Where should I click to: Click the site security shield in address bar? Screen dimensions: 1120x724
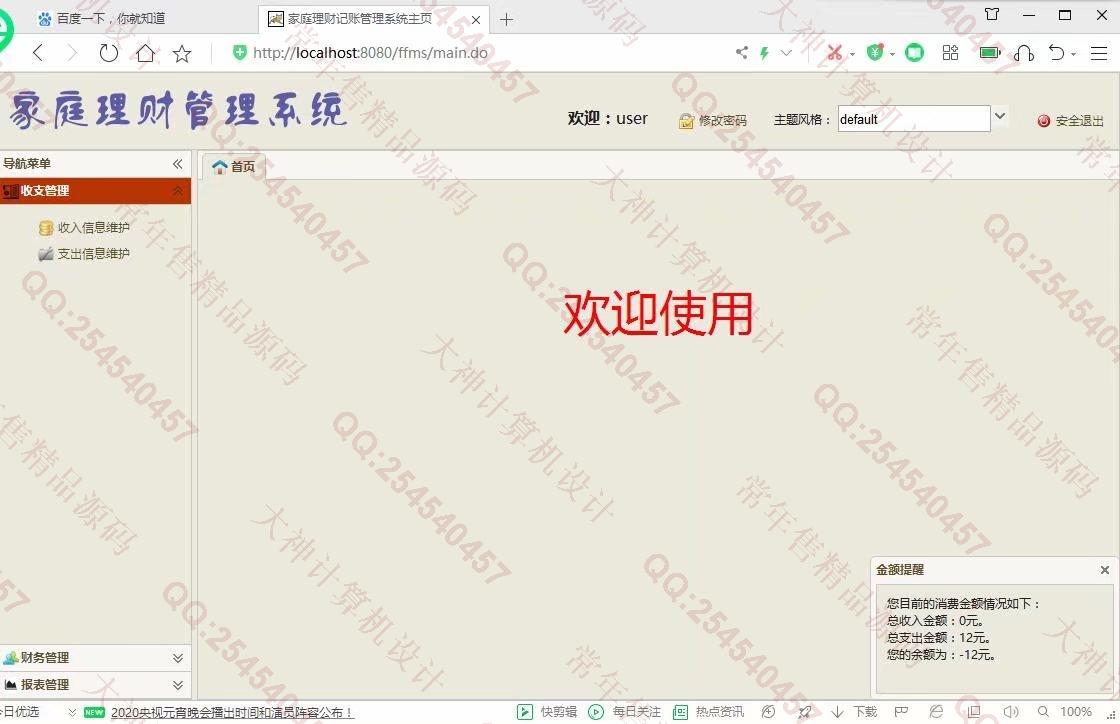point(240,53)
